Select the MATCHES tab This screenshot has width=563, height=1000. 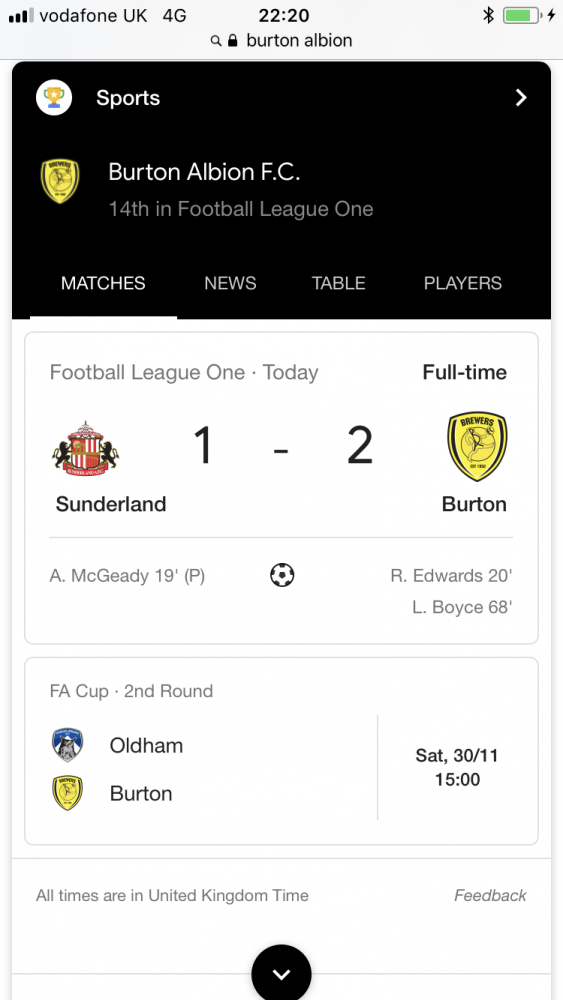coord(103,283)
